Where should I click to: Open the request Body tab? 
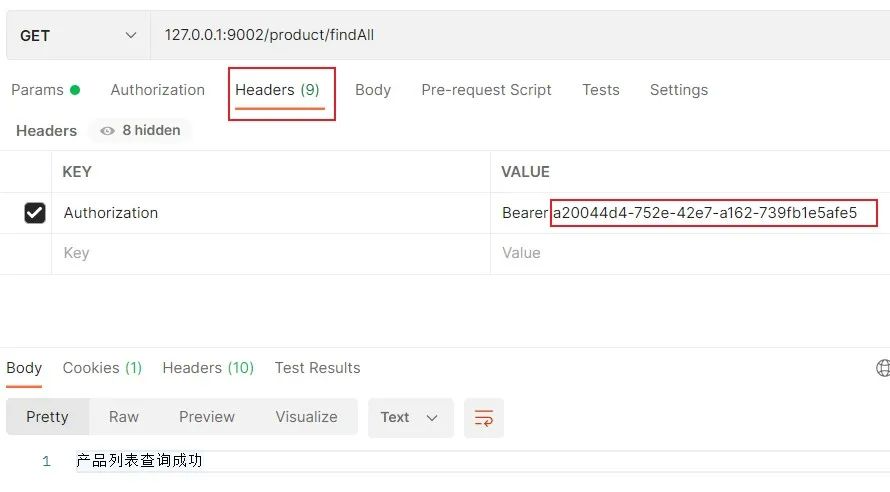[x=373, y=90]
